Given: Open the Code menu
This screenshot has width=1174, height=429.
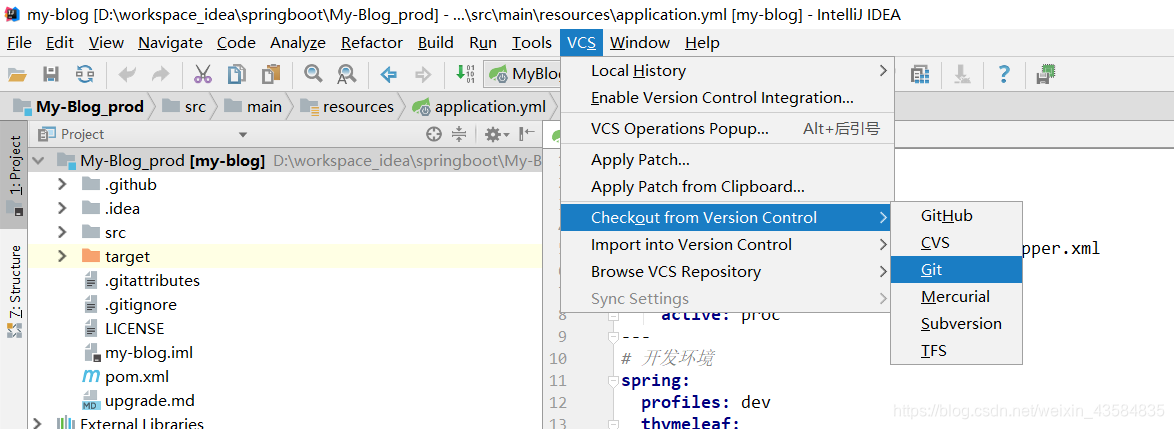Looking at the screenshot, I should click(x=237, y=43).
